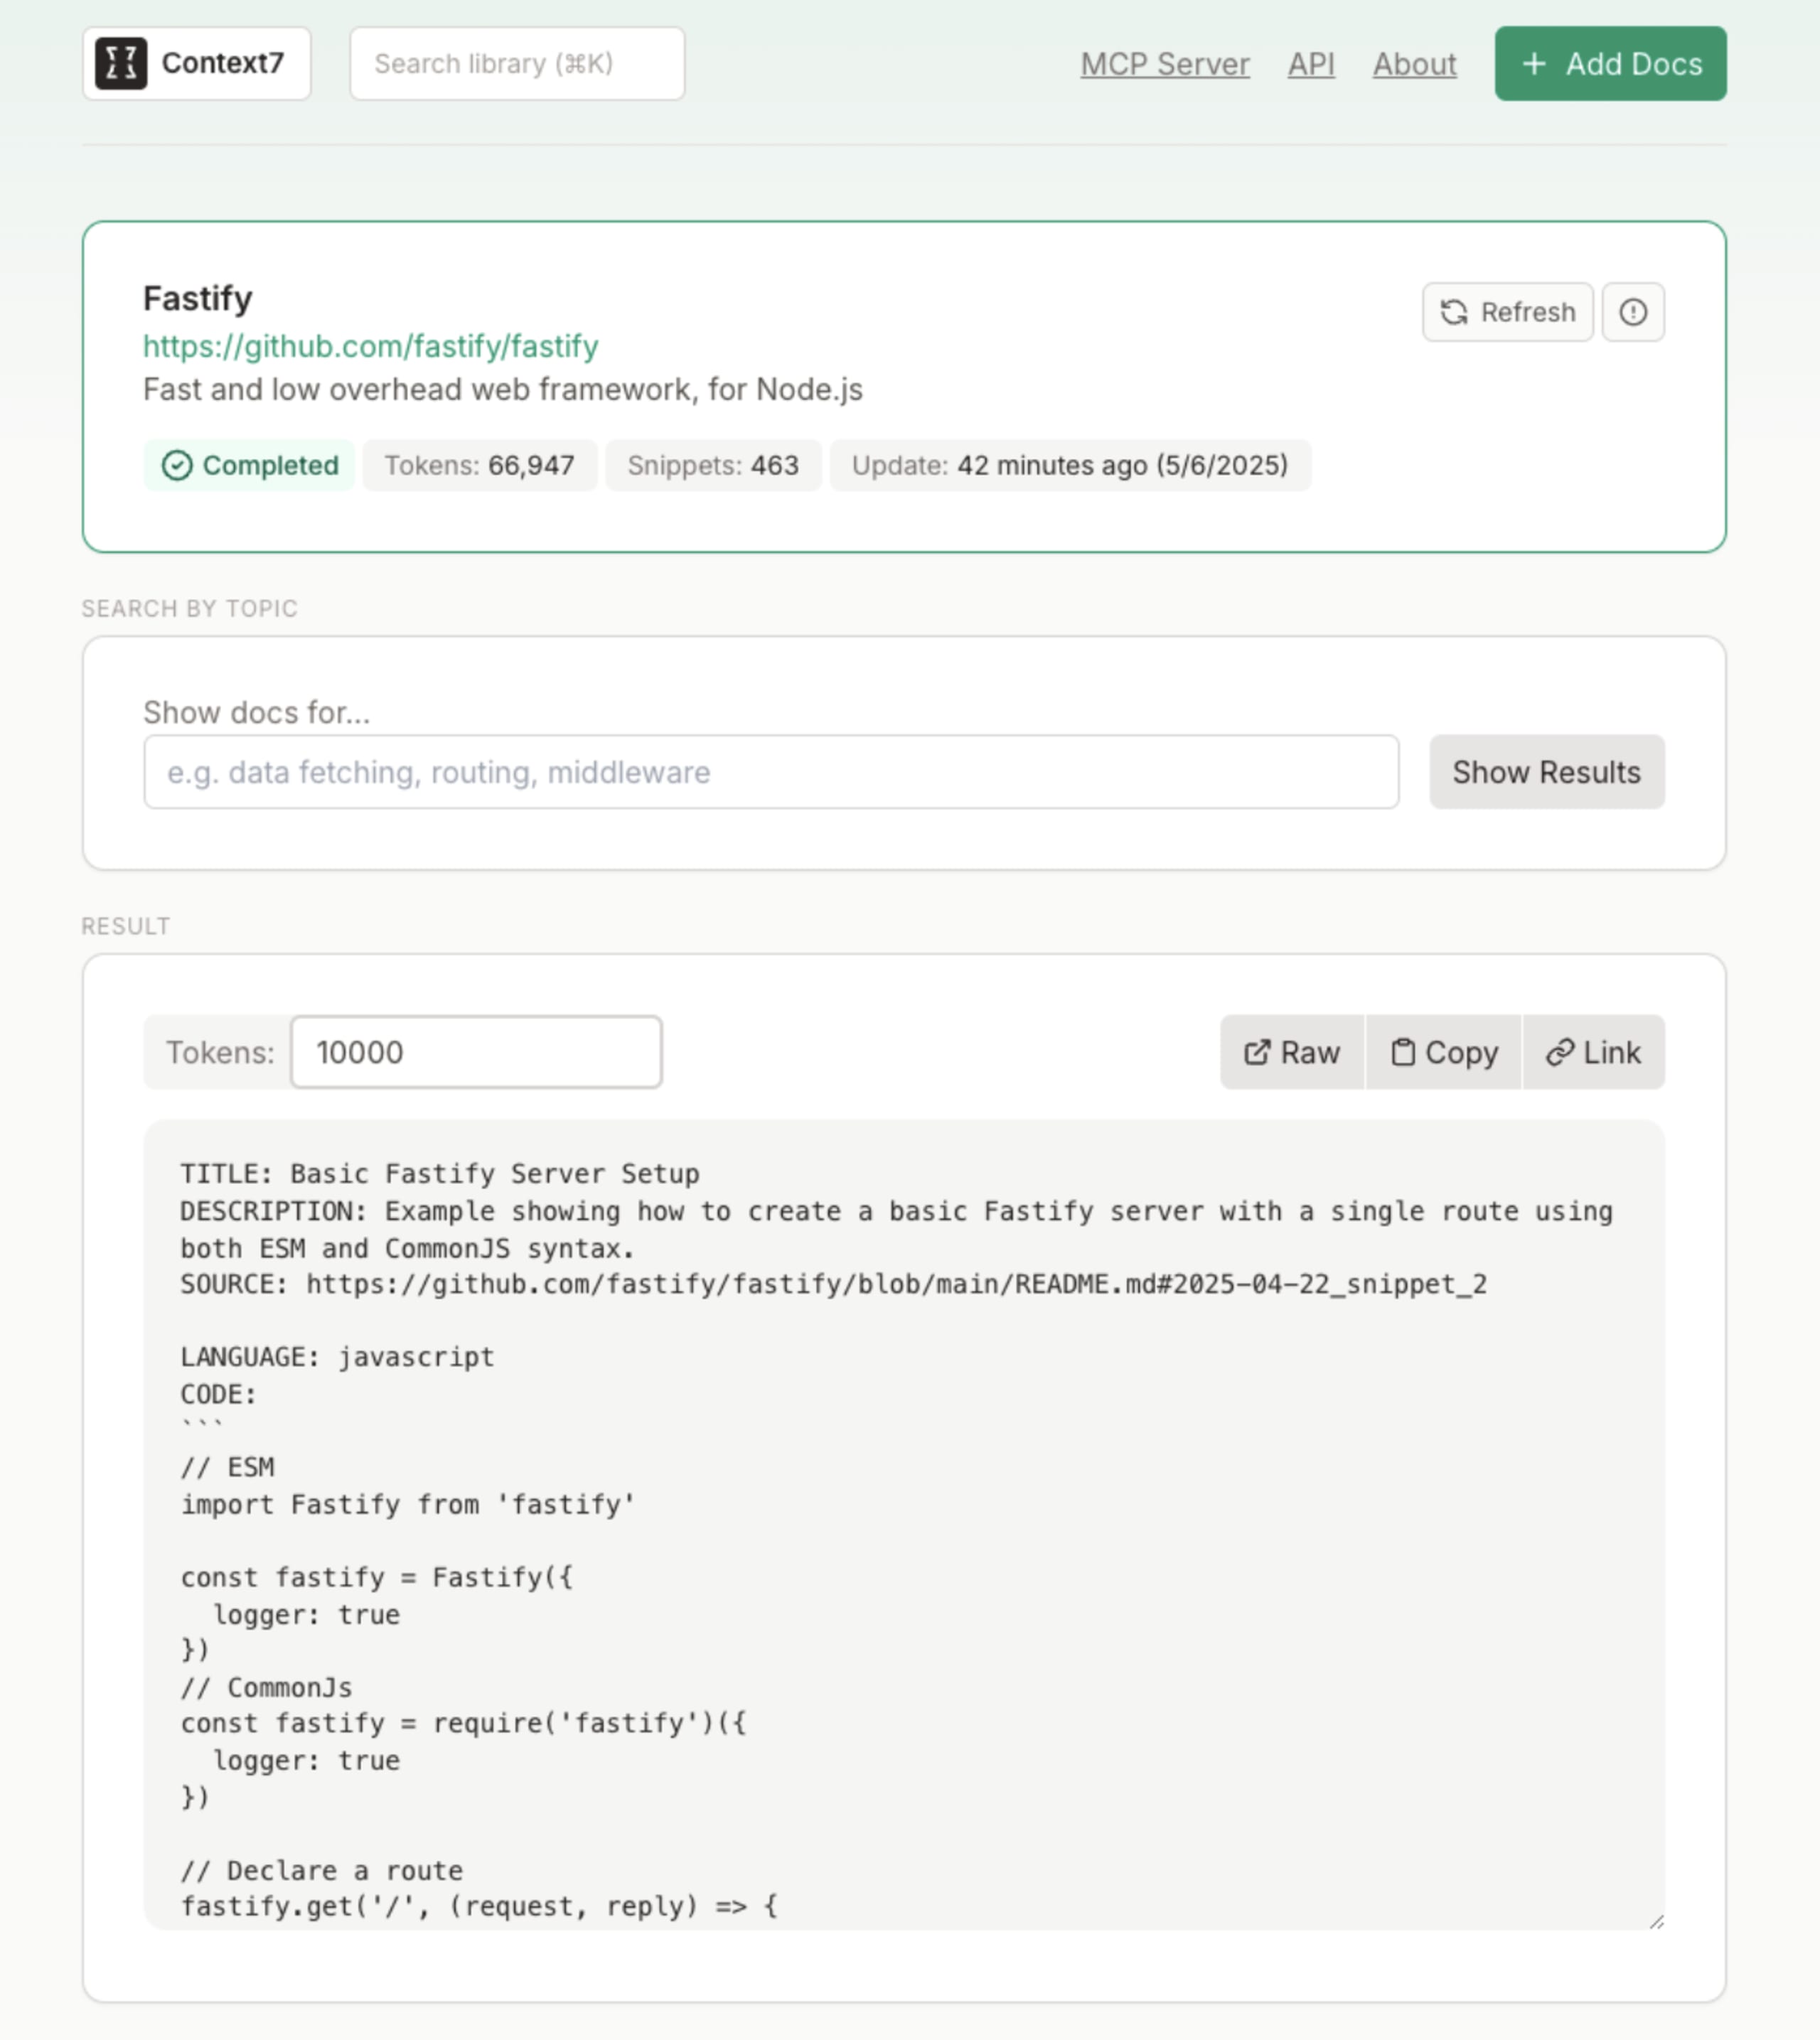Click the SEARCH BY TOPIC heading

[x=190, y=609]
